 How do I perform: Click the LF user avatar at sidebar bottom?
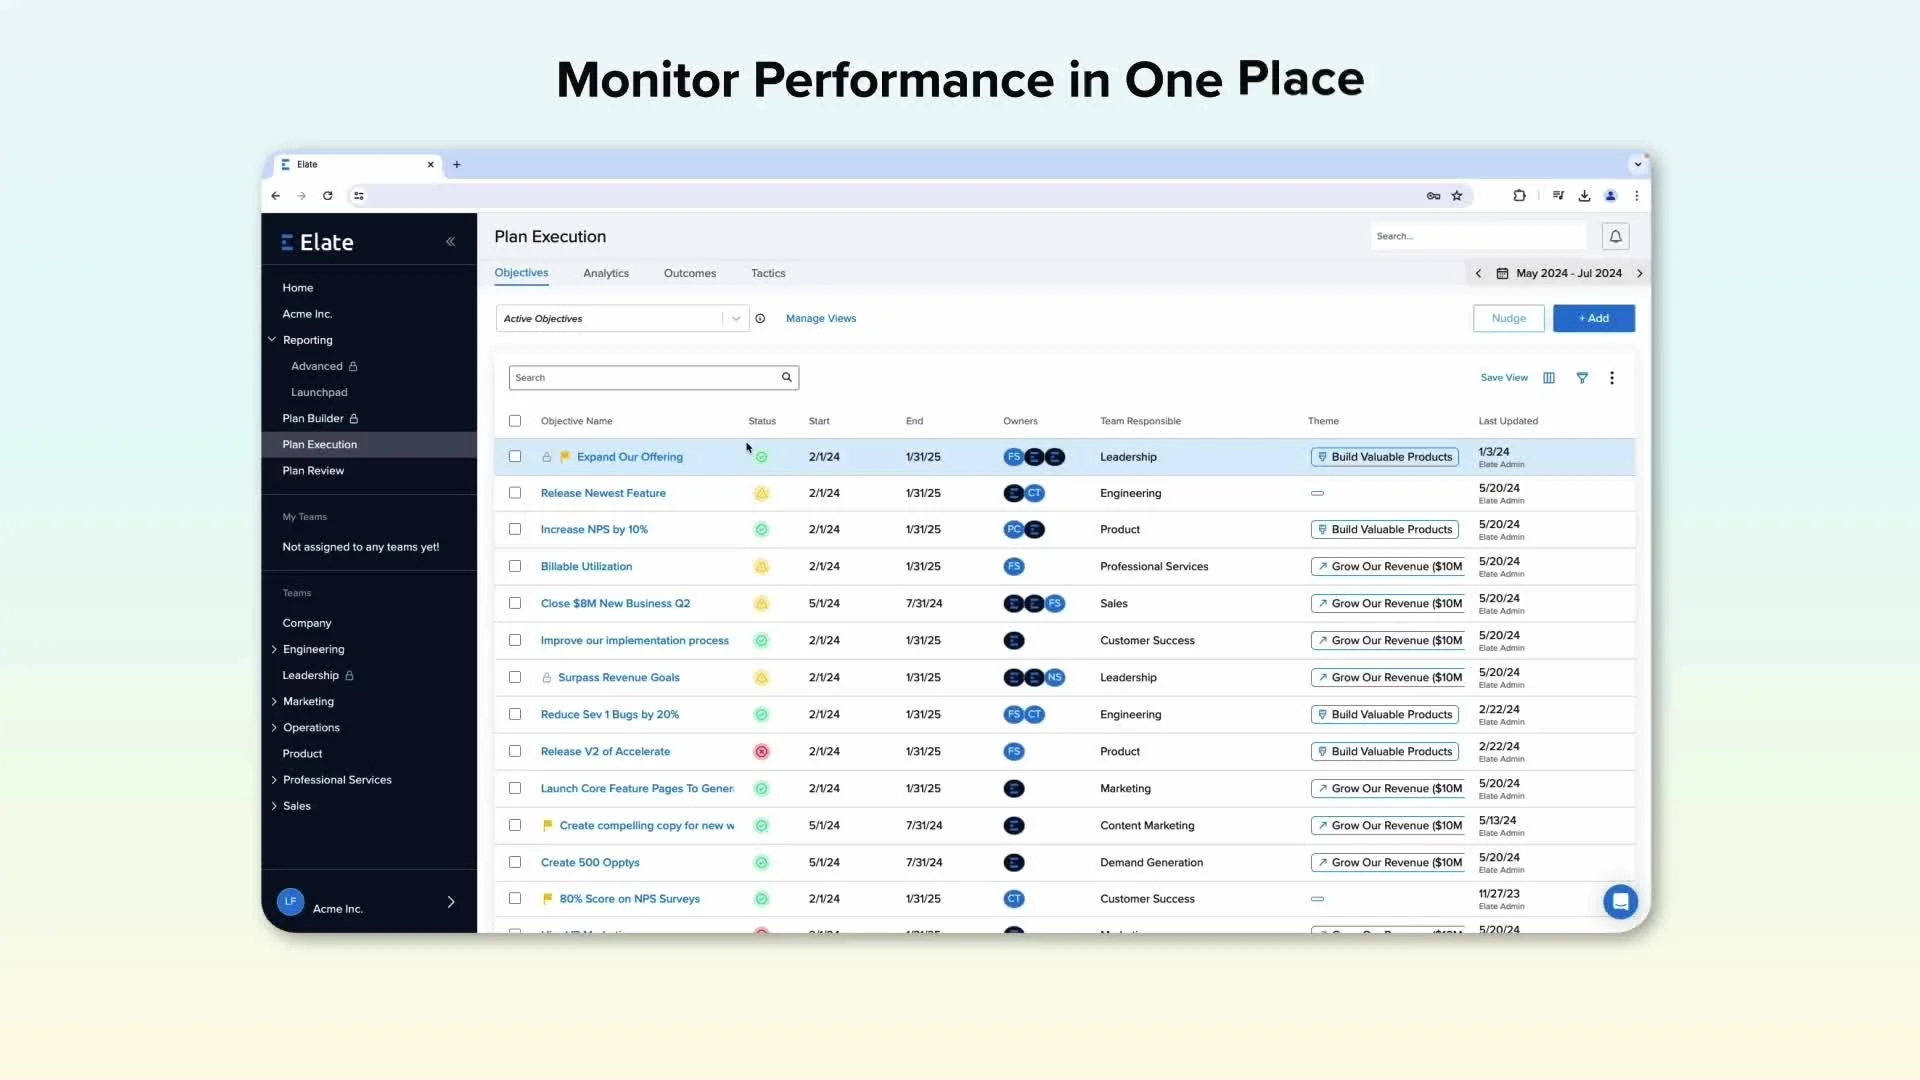[x=290, y=902]
